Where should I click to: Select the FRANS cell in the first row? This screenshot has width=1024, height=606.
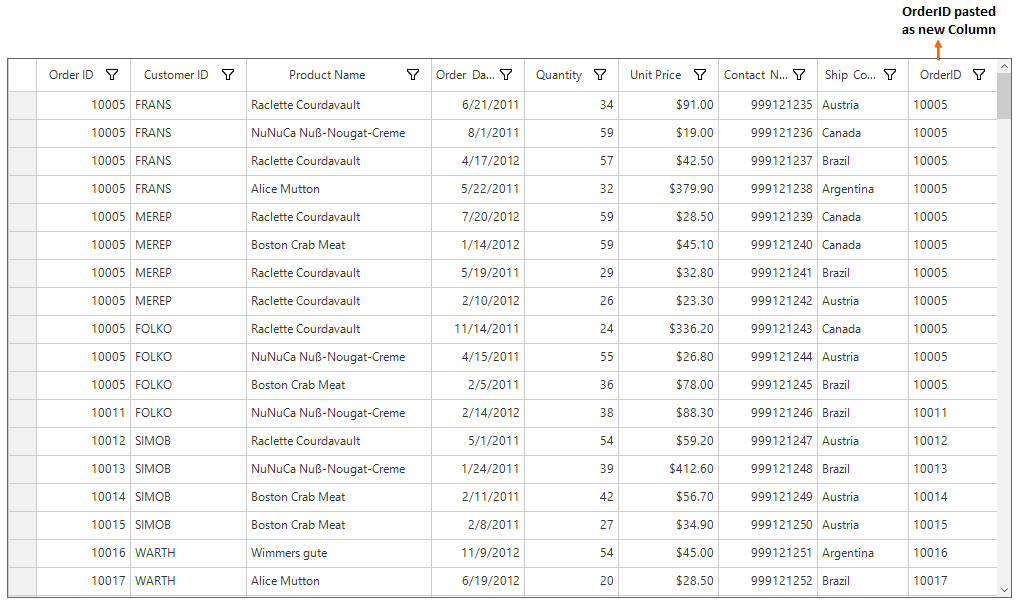click(188, 104)
